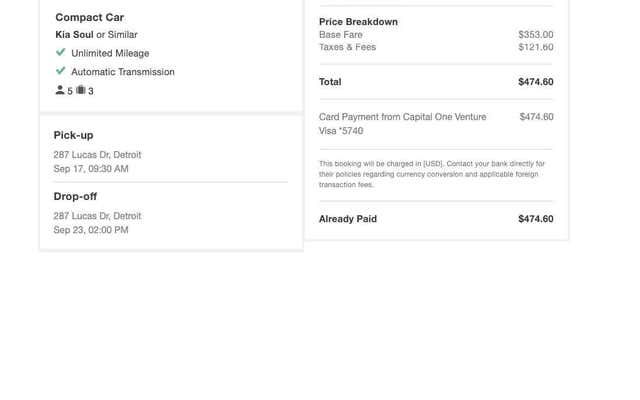Click the luggage capacity suitcase icon
Viewport: 640px width, 400px height.
pyautogui.click(x=81, y=90)
